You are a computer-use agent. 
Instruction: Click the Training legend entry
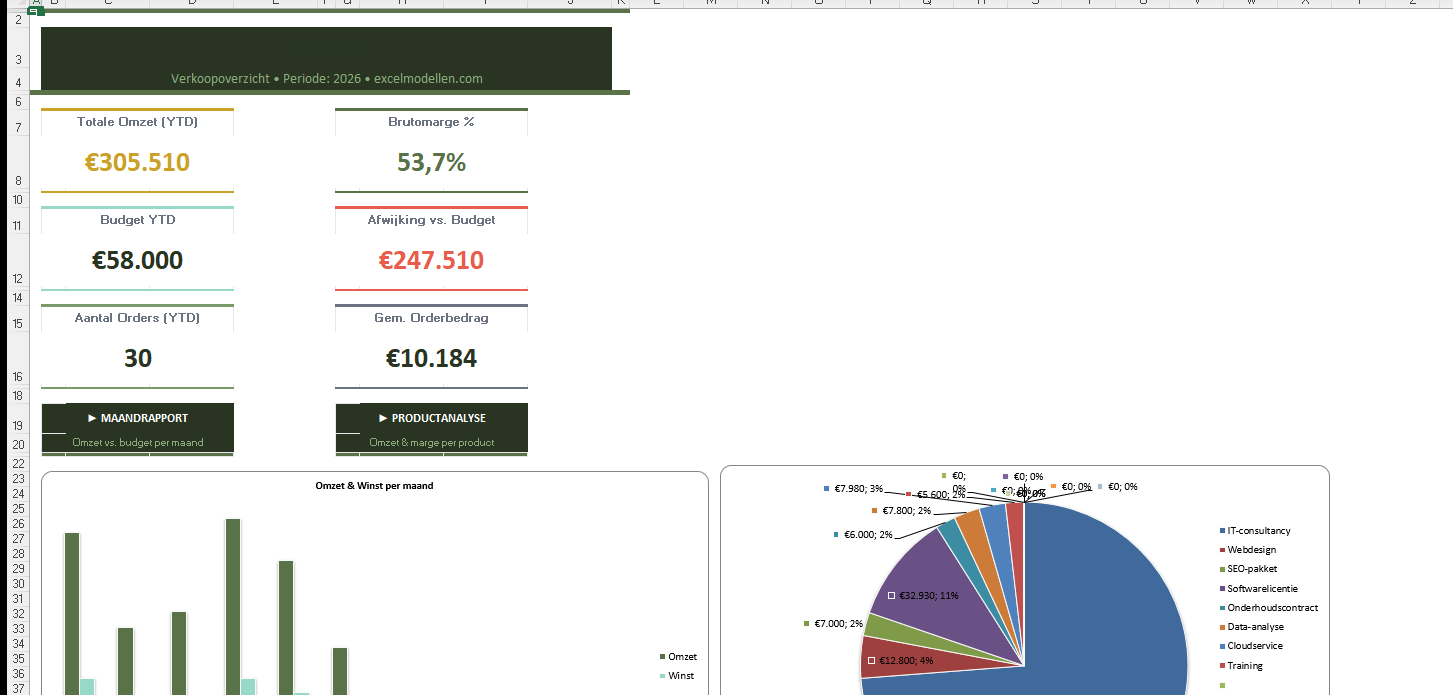(1244, 665)
